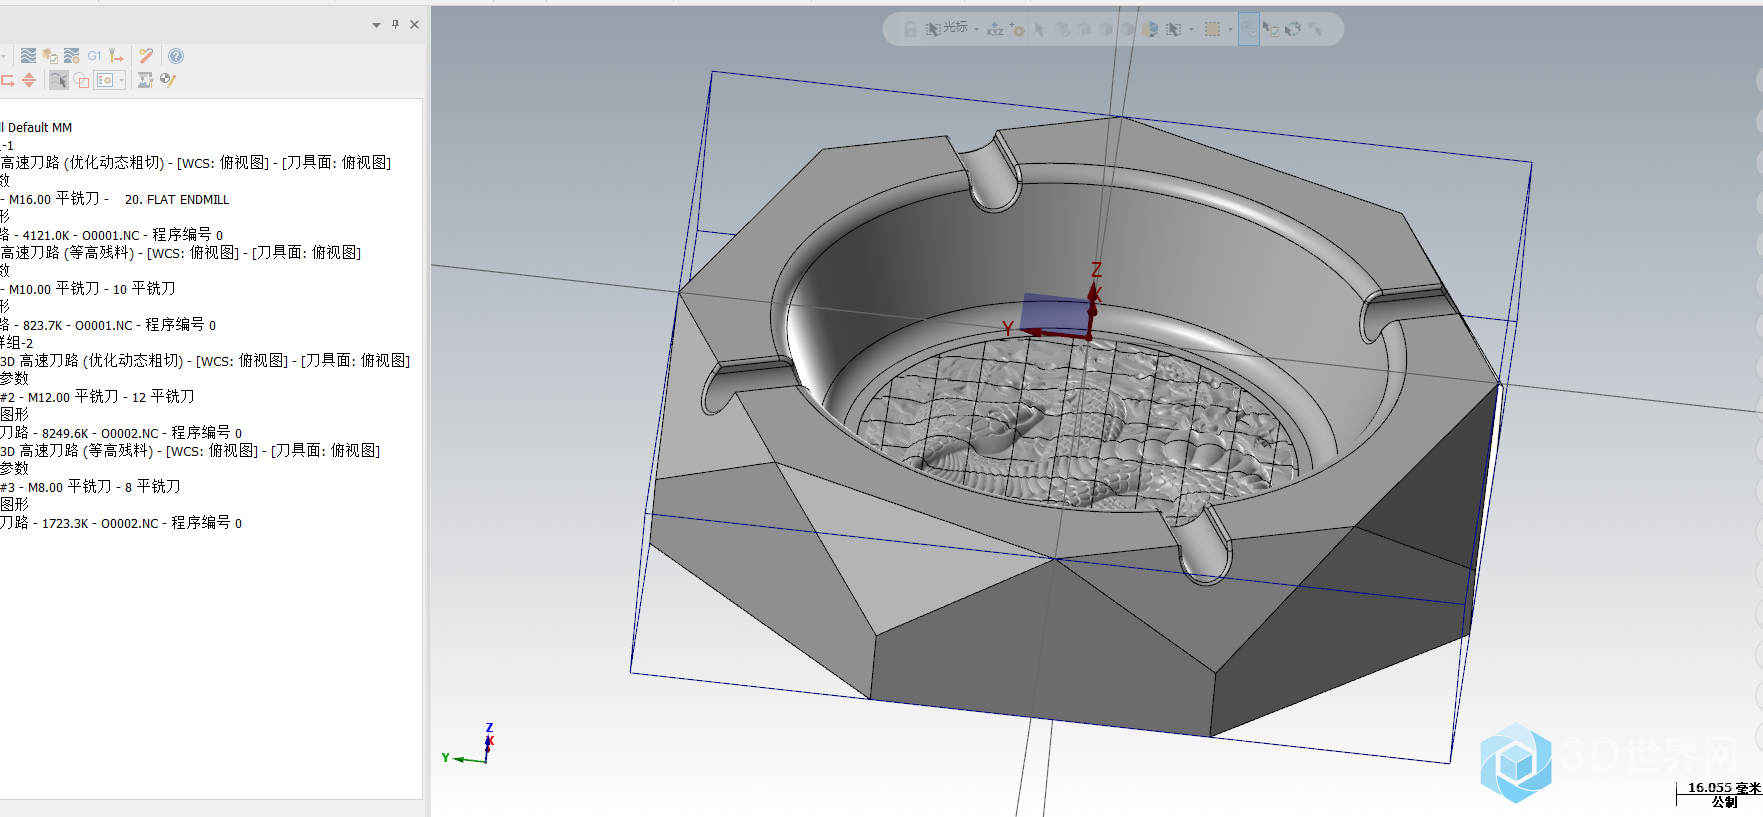1763x817 pixels.
Task: Click the panel pin auto-hide icon
Action: pyautogui.click(x=395, y=25)
